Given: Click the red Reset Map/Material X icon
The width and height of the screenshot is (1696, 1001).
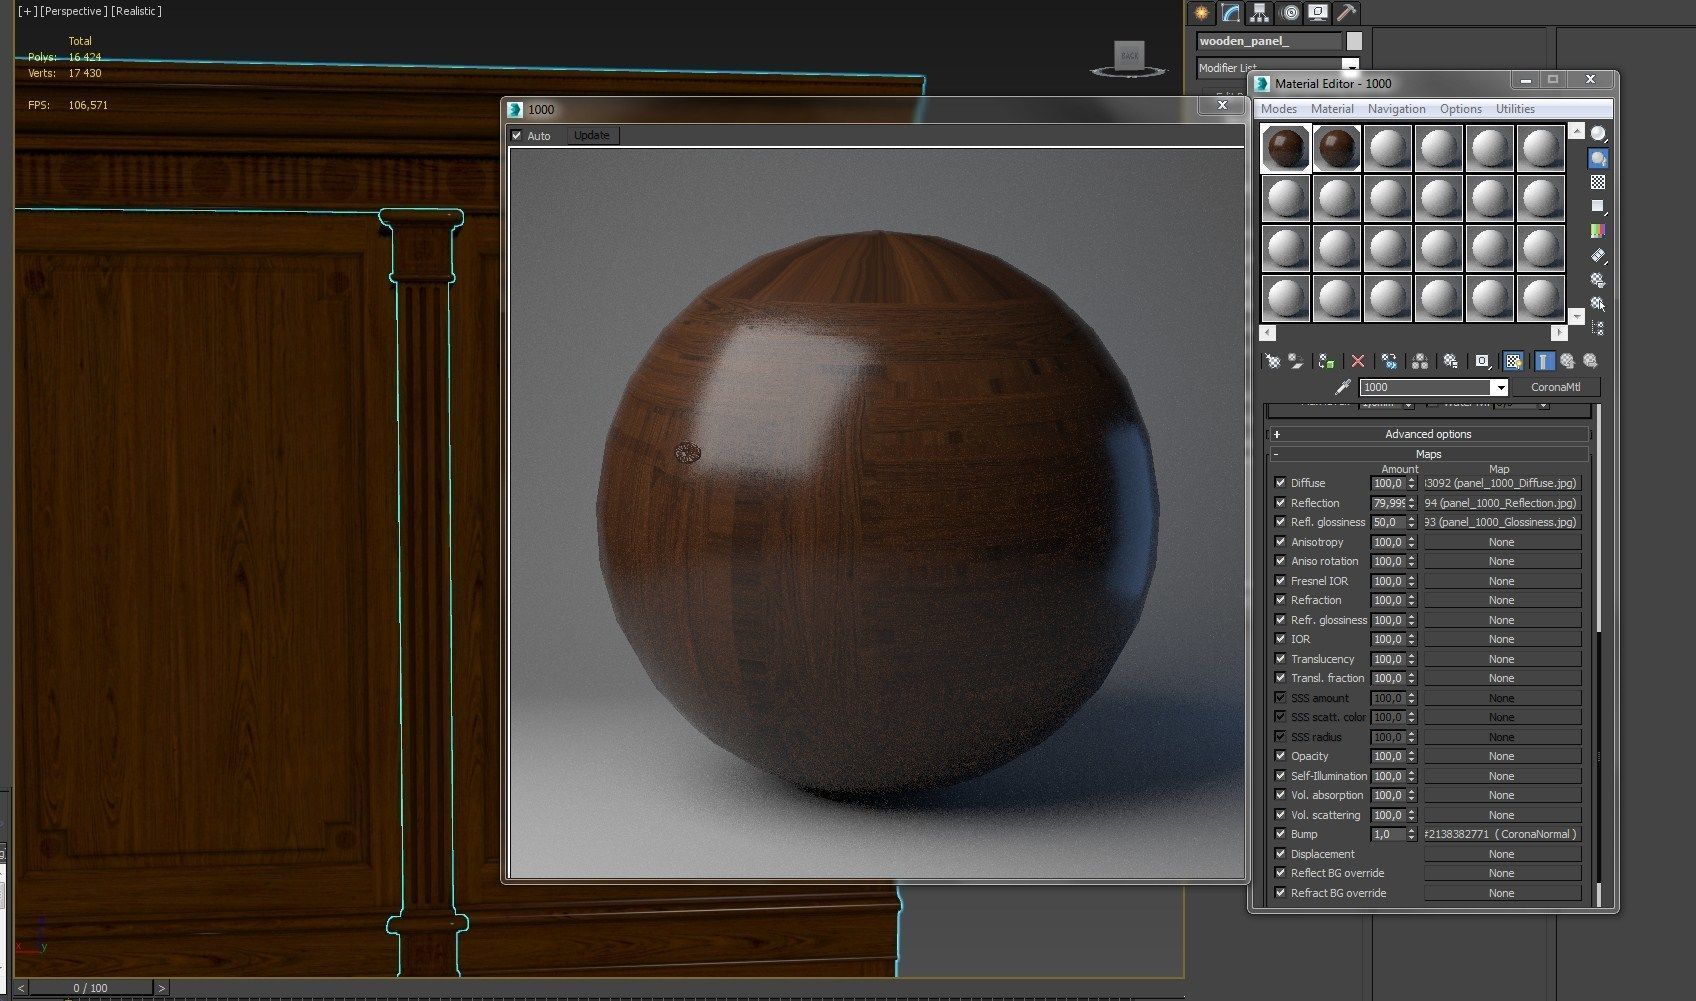Looking at the screenshot, I should (1357, 361).
